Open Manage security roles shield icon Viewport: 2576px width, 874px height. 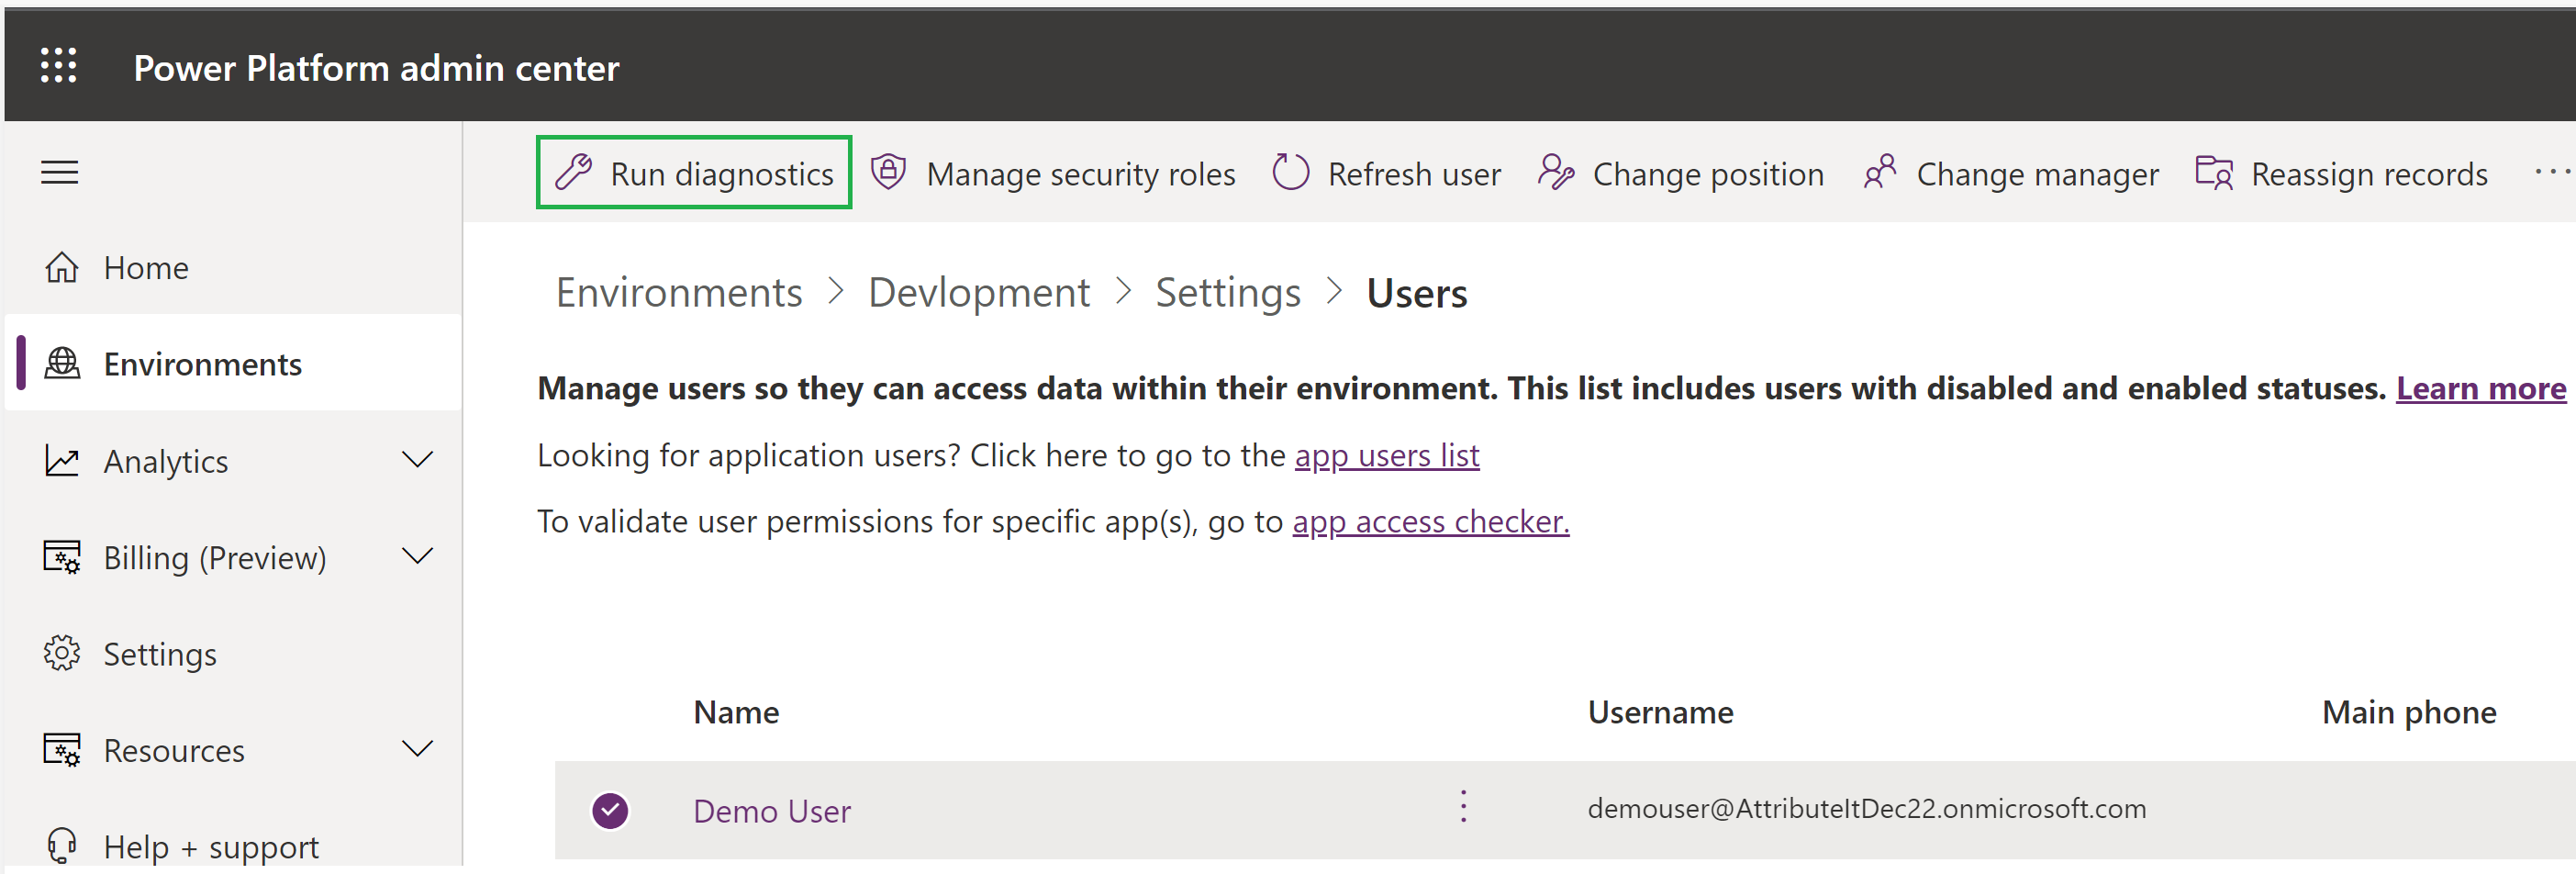[888, 171]
